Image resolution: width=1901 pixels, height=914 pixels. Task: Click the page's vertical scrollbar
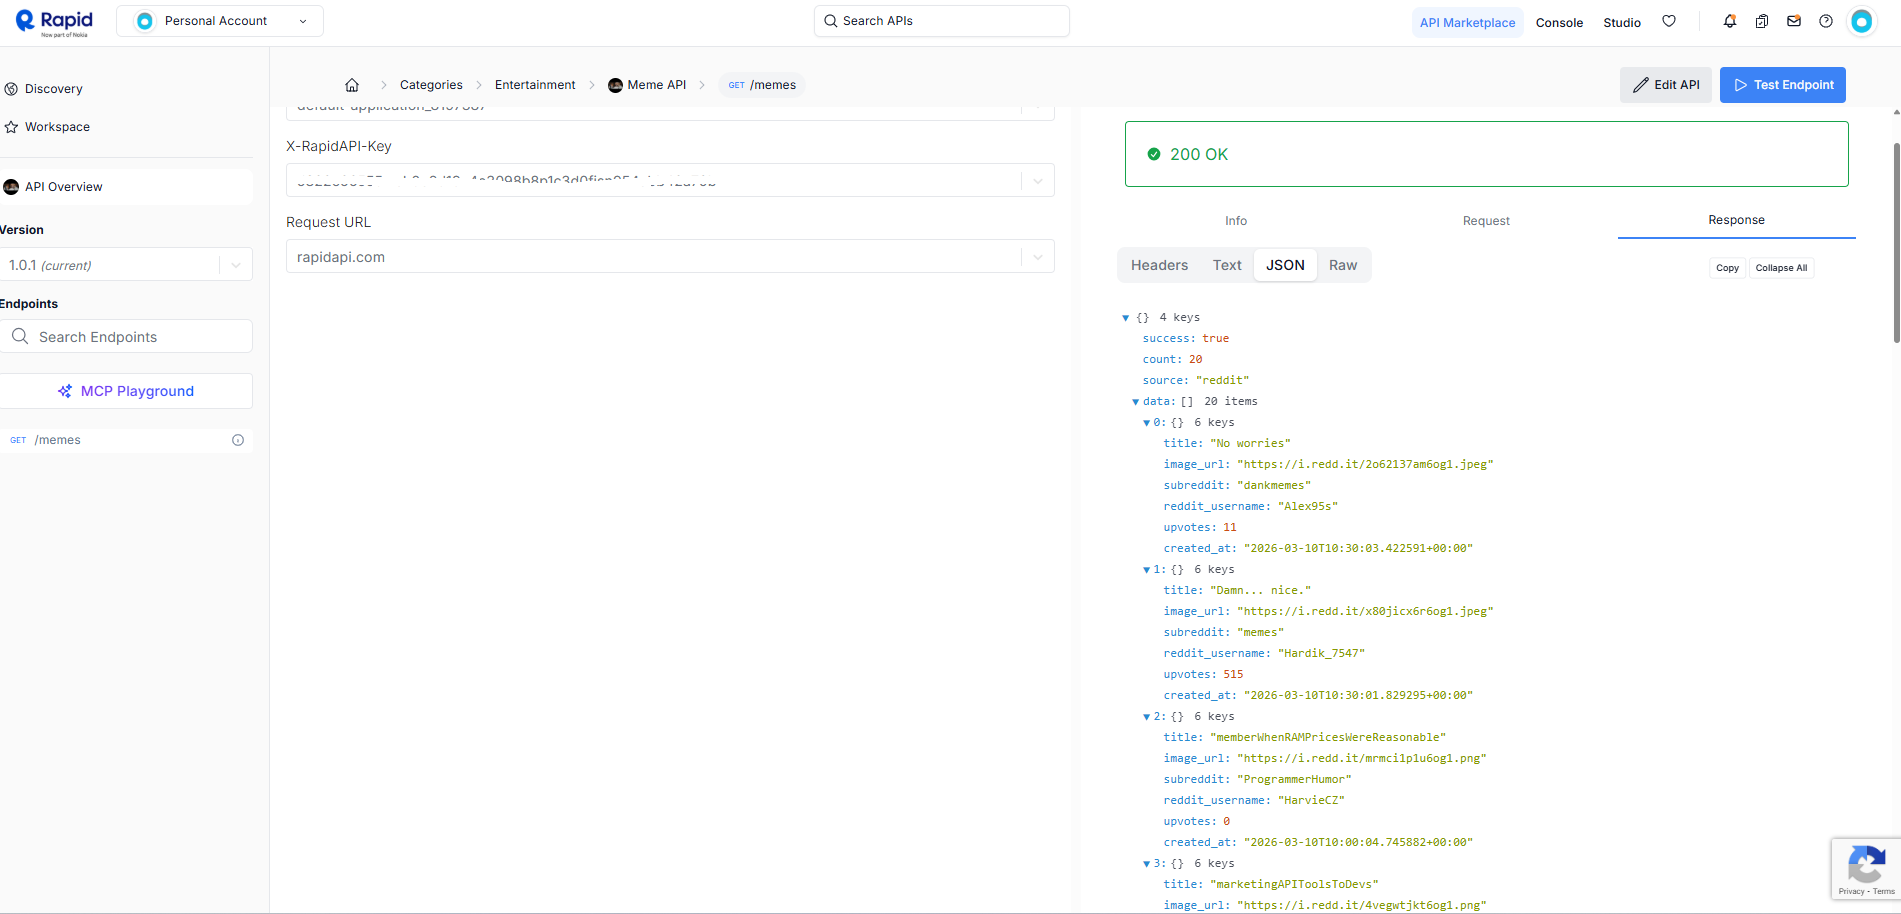coord(1896,243)
